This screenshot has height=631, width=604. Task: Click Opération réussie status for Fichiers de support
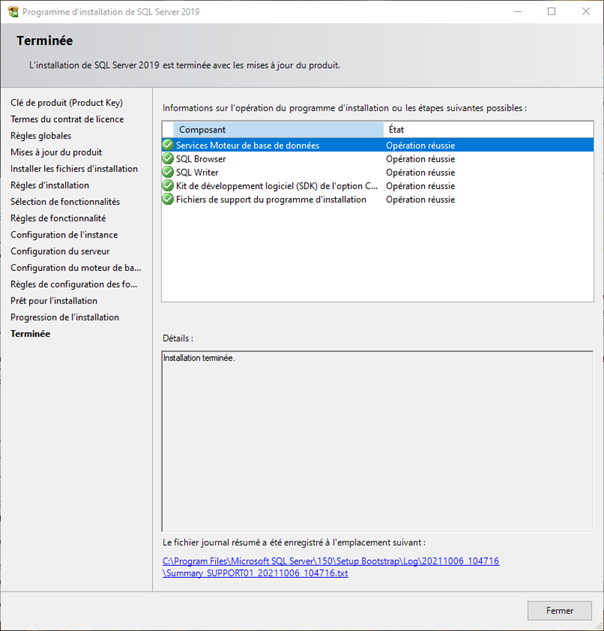tap(421, 200)
